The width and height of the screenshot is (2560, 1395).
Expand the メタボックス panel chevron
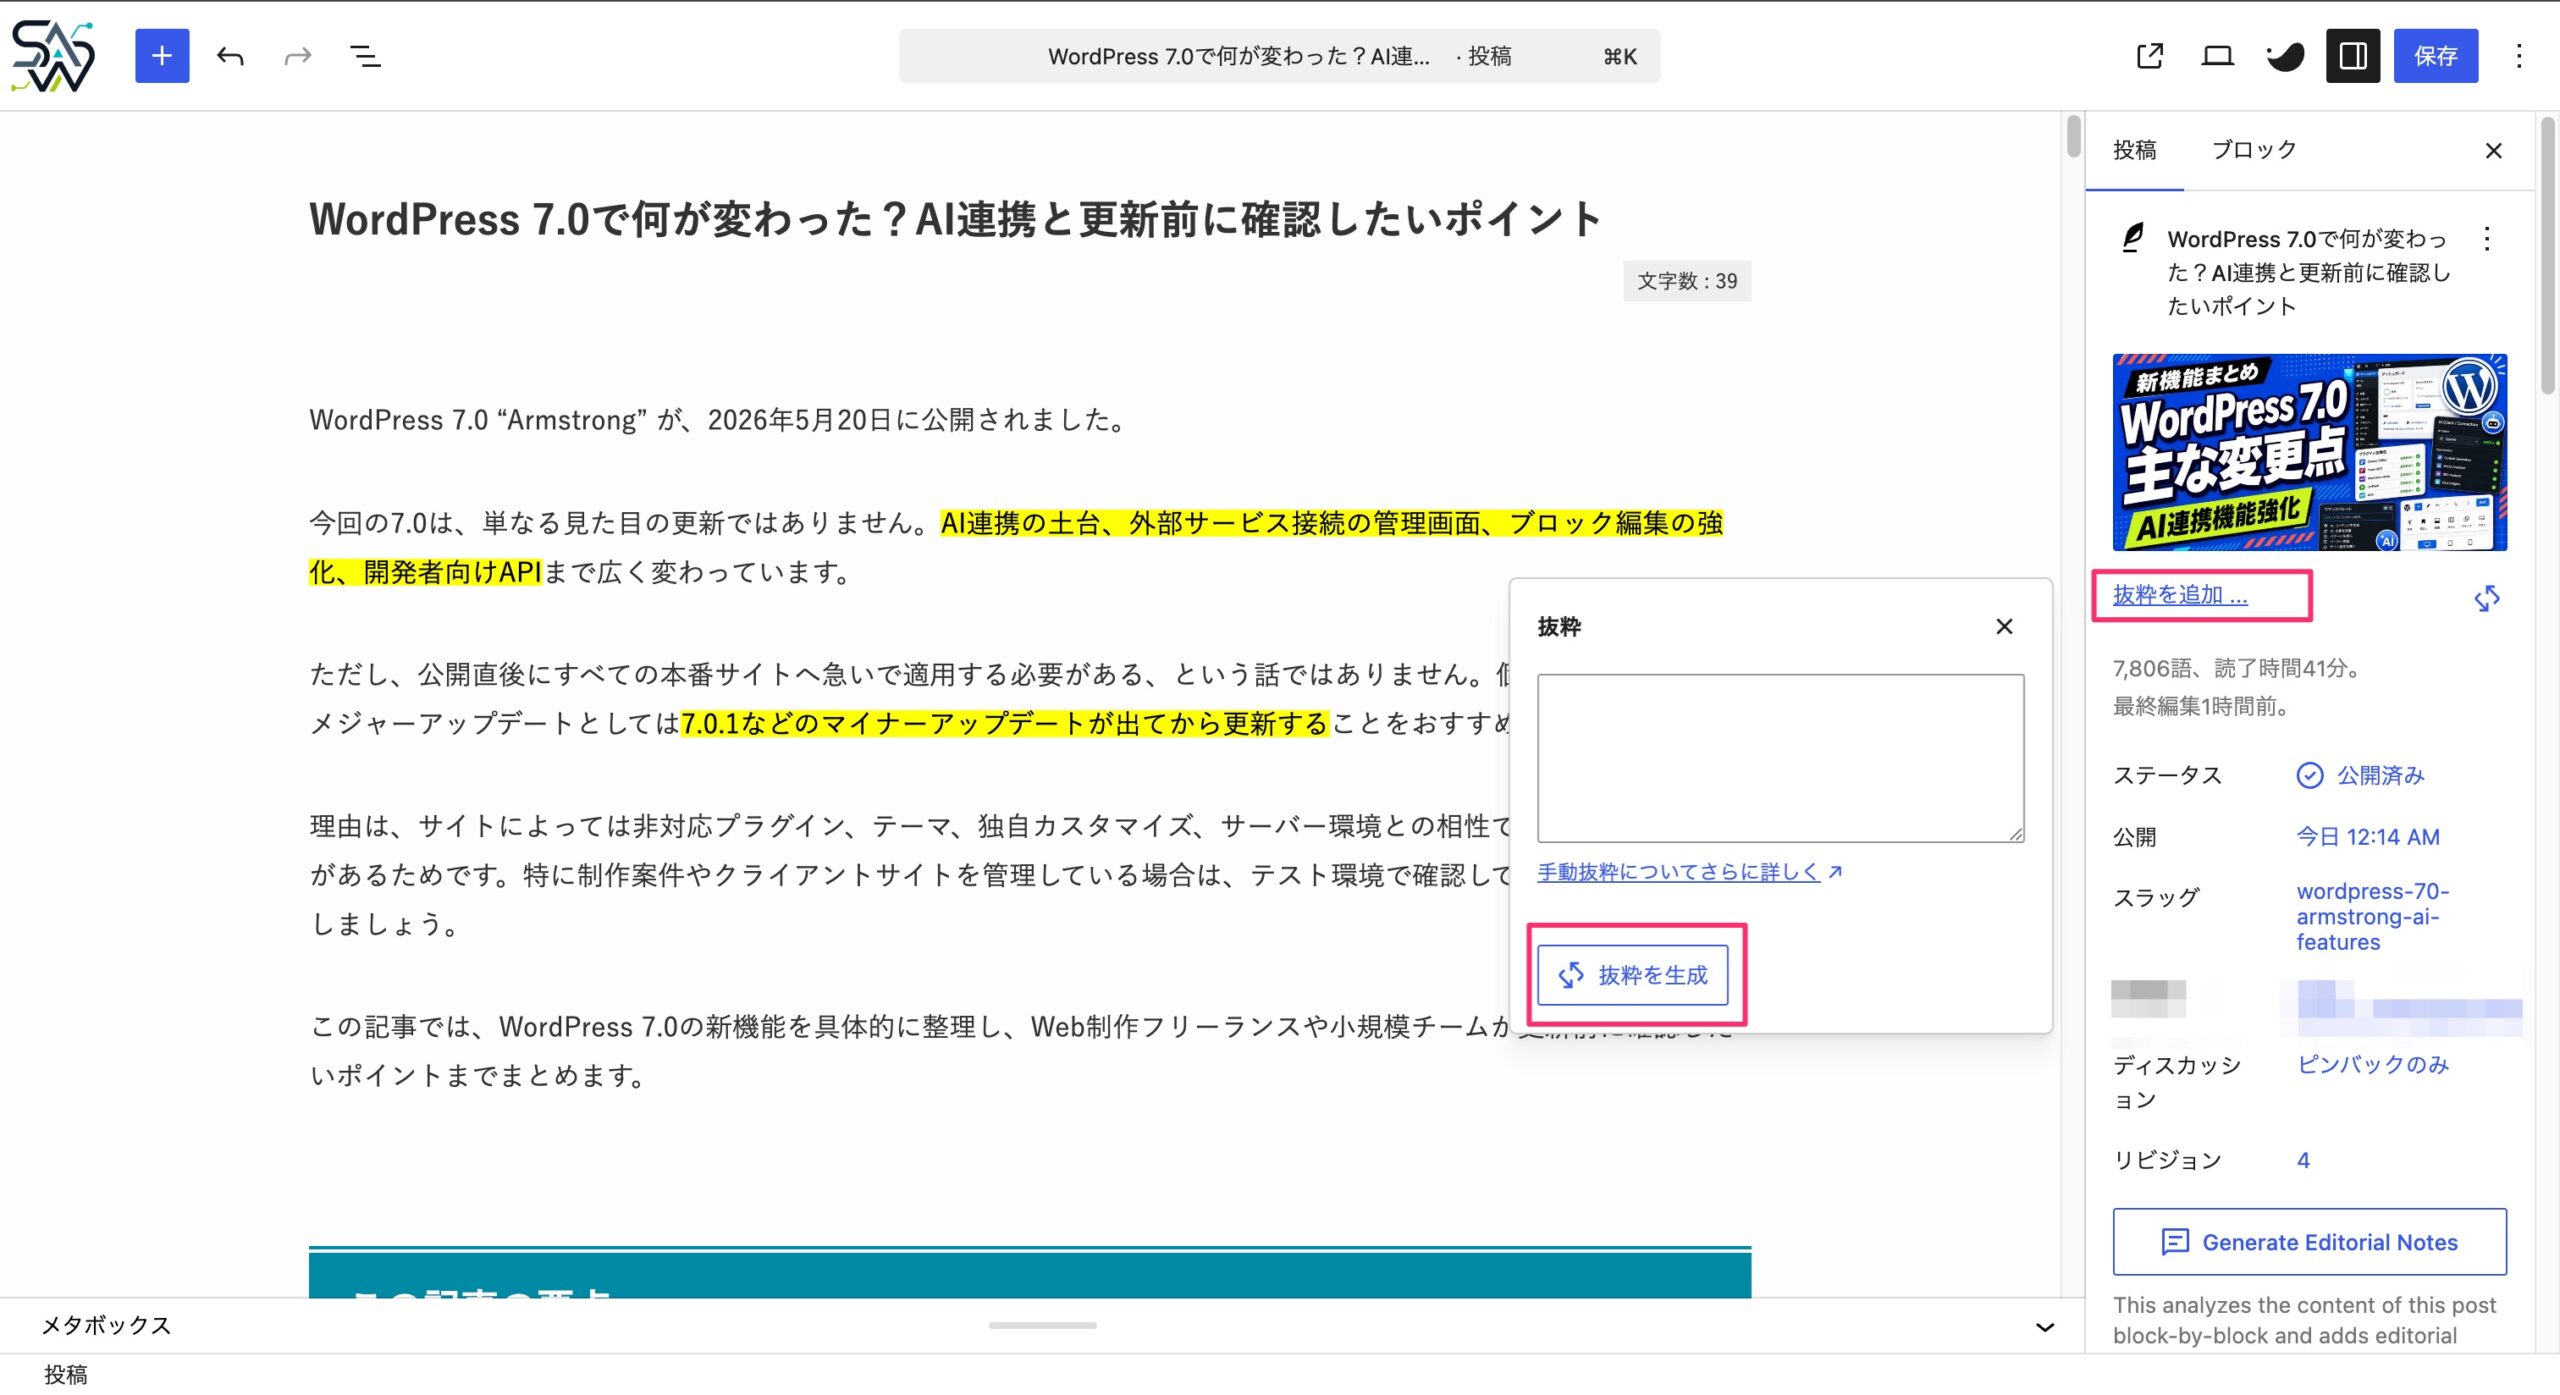tap(2045, 1327)
